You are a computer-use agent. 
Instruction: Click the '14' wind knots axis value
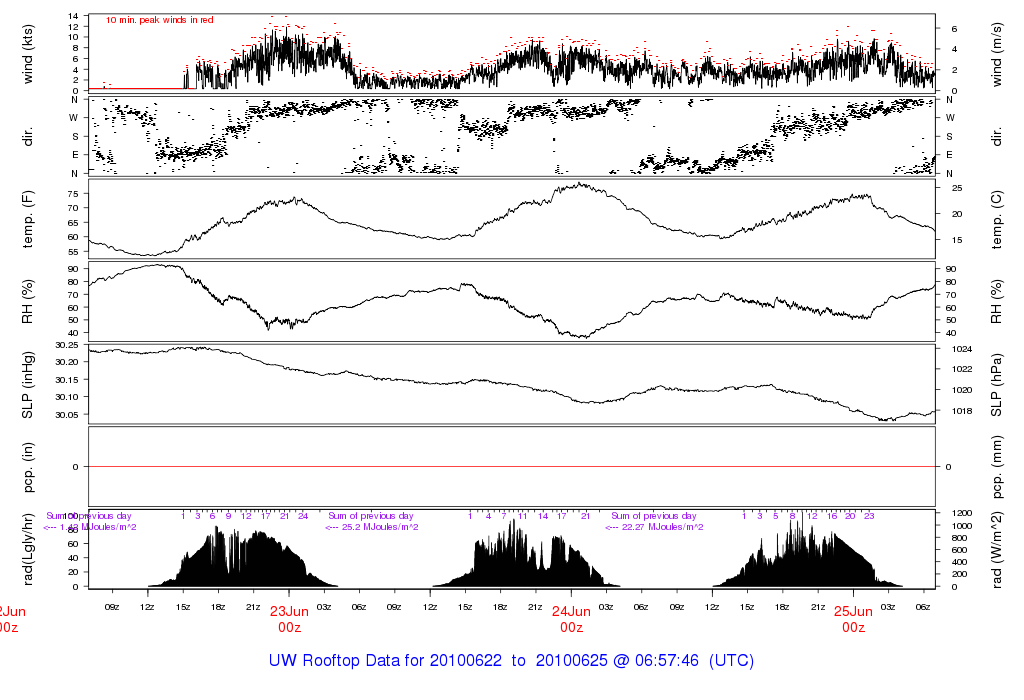tap(73, 16)
